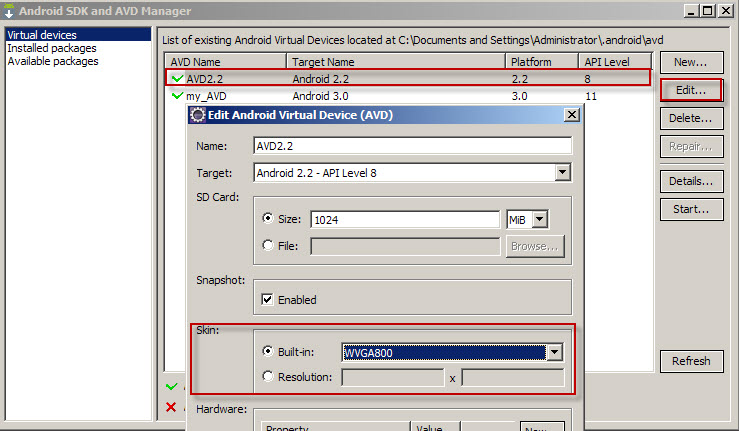Select the my_AVD row name
739x431 pixels.
coord(206,96)
